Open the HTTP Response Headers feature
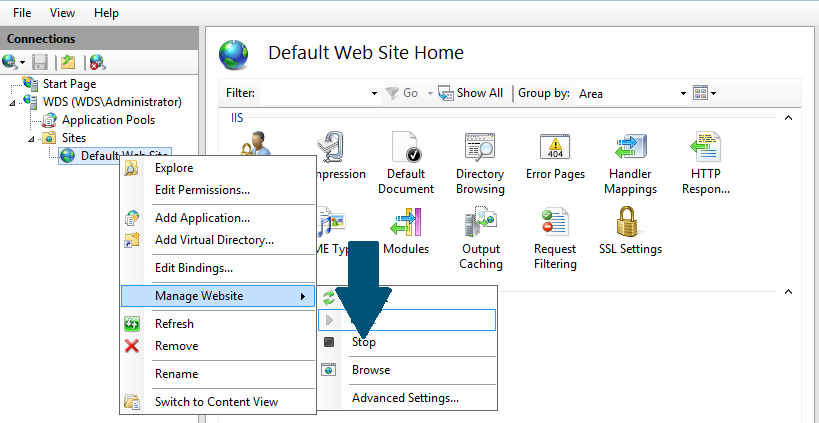Image resolution: width=819 pixels, height=423 pixels. pos(706,163)
